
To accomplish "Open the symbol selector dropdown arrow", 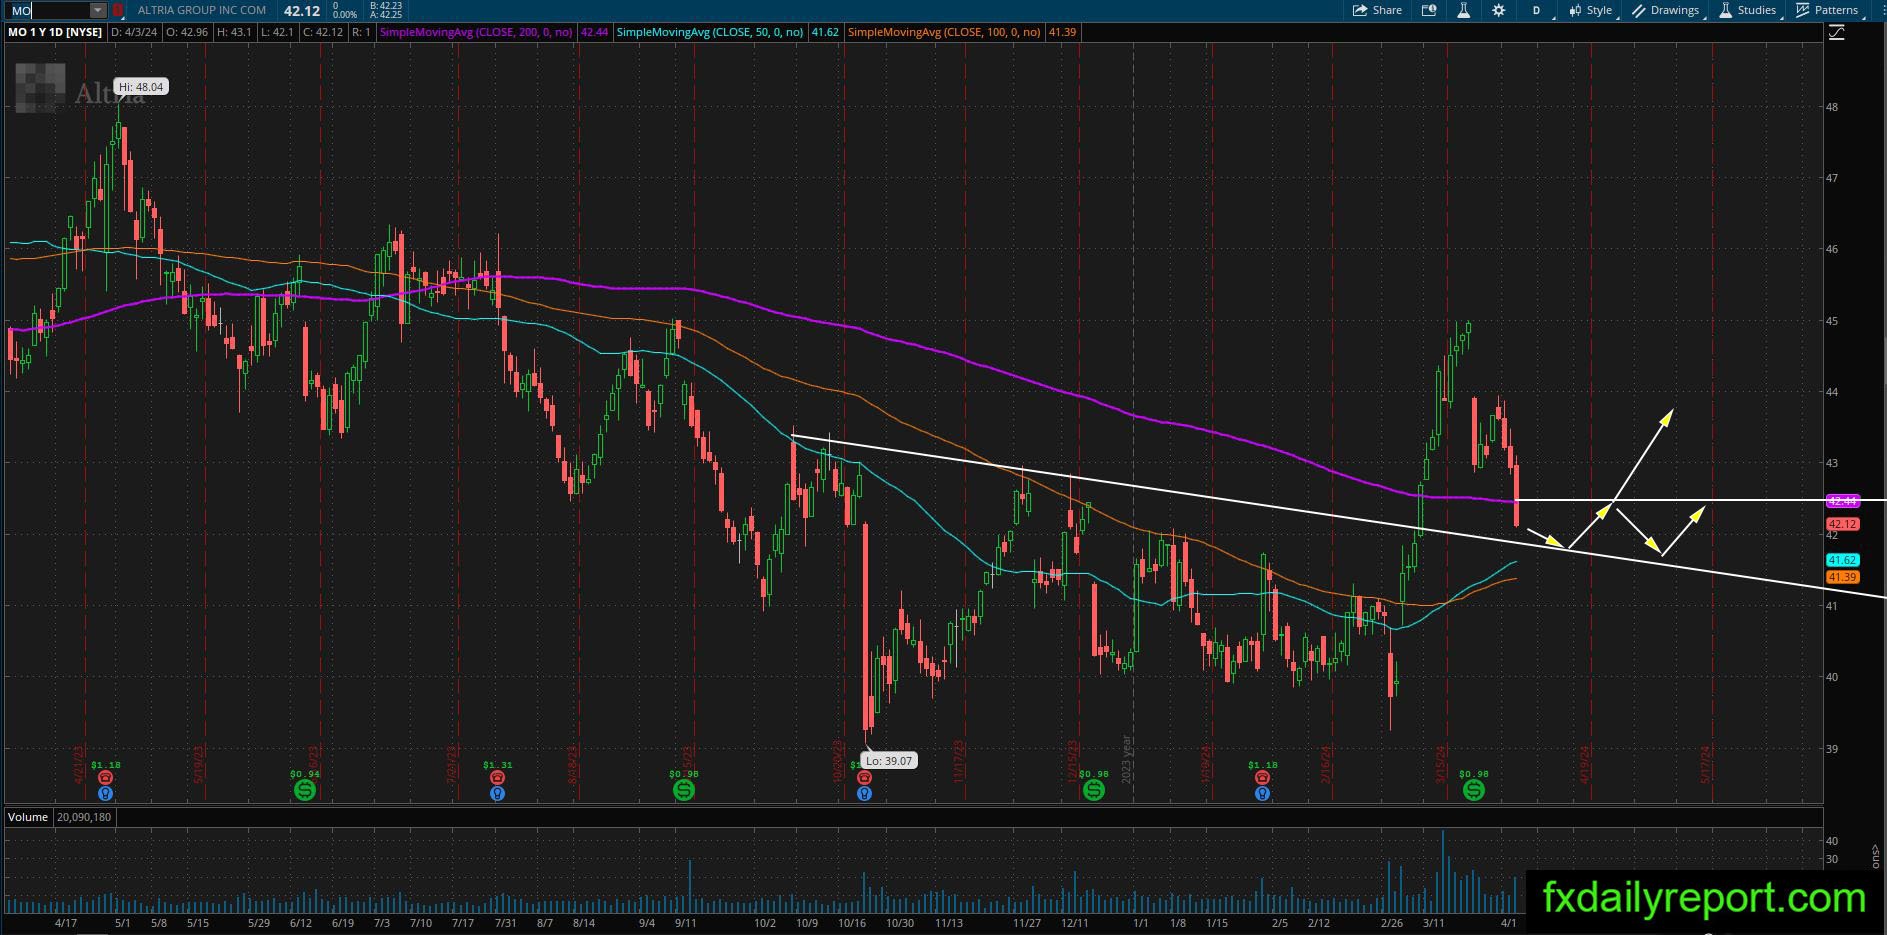I will click(98, 10).
